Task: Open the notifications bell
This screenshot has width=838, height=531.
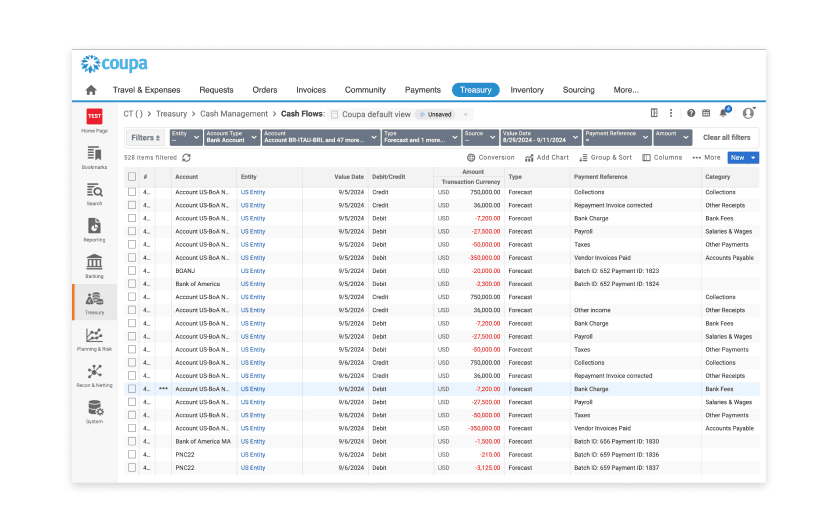Action: pyautogui.click(x=723, y=113)
